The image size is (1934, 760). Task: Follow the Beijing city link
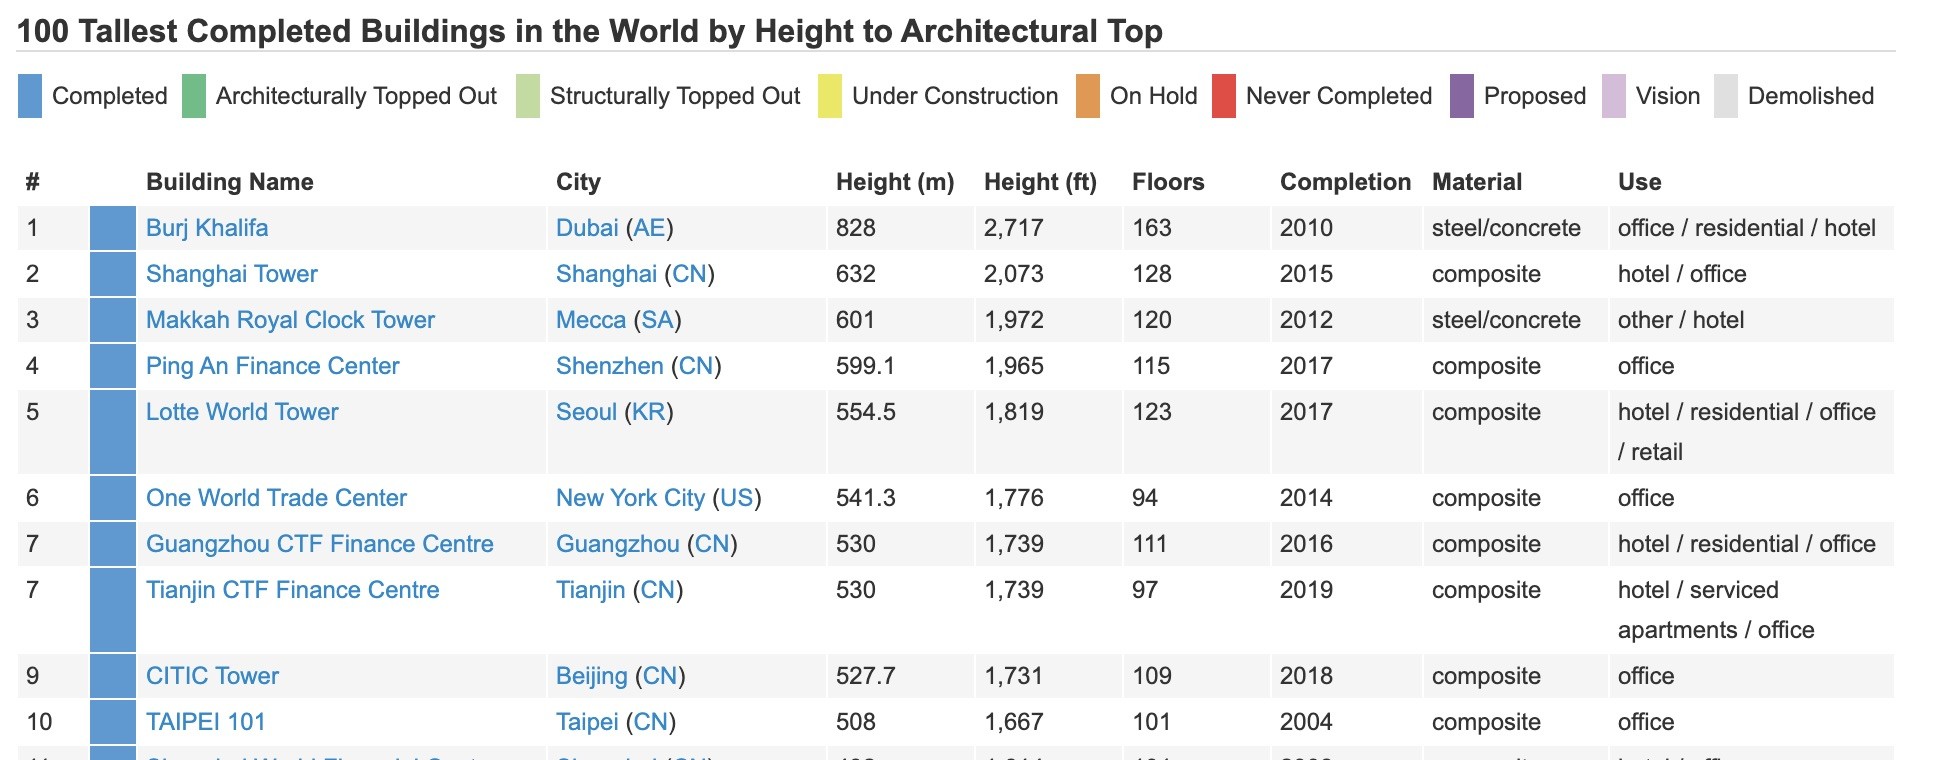tap(592, 676)
